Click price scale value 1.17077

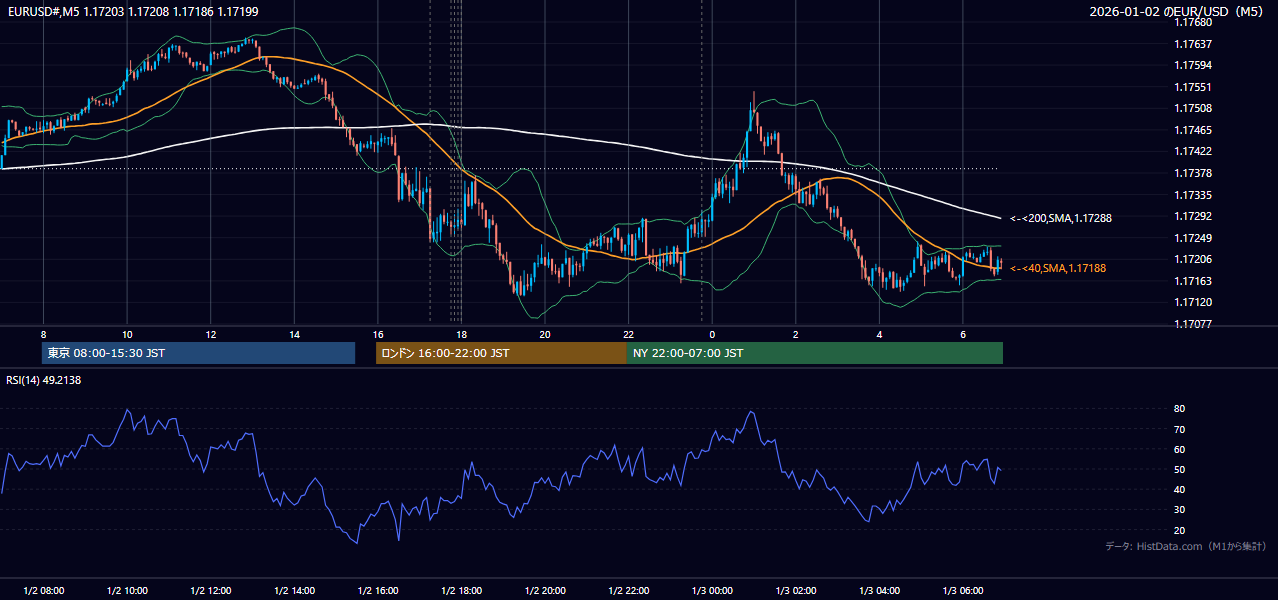(x=1194, y=324)
